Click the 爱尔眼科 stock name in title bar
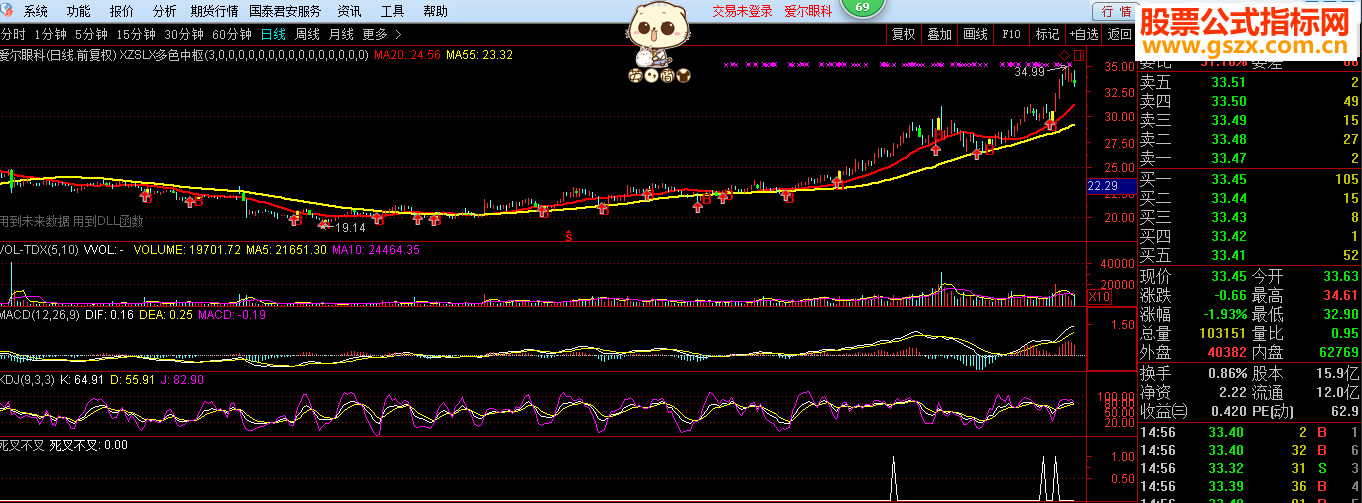Screen dimensions: 1362x503 pyautogui.click(x=808, y=11)
